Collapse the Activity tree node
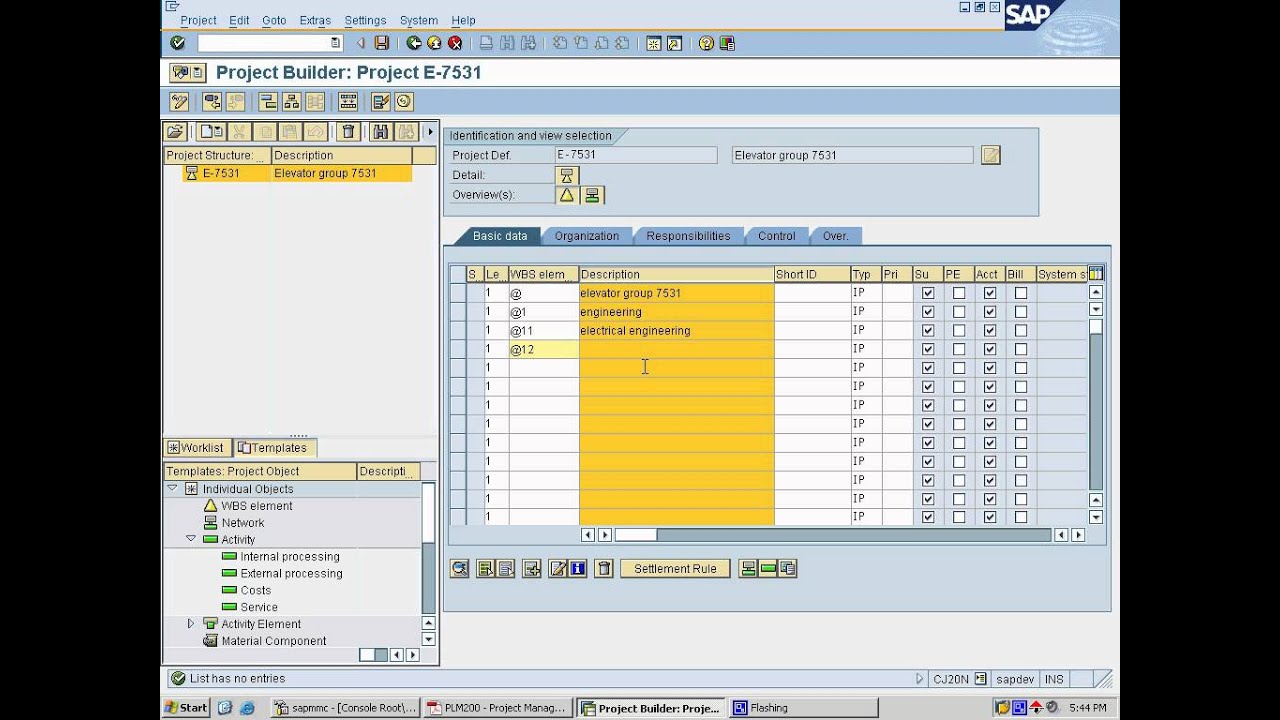The height and width of the screenshot is (720, 1280). (191, 539)
